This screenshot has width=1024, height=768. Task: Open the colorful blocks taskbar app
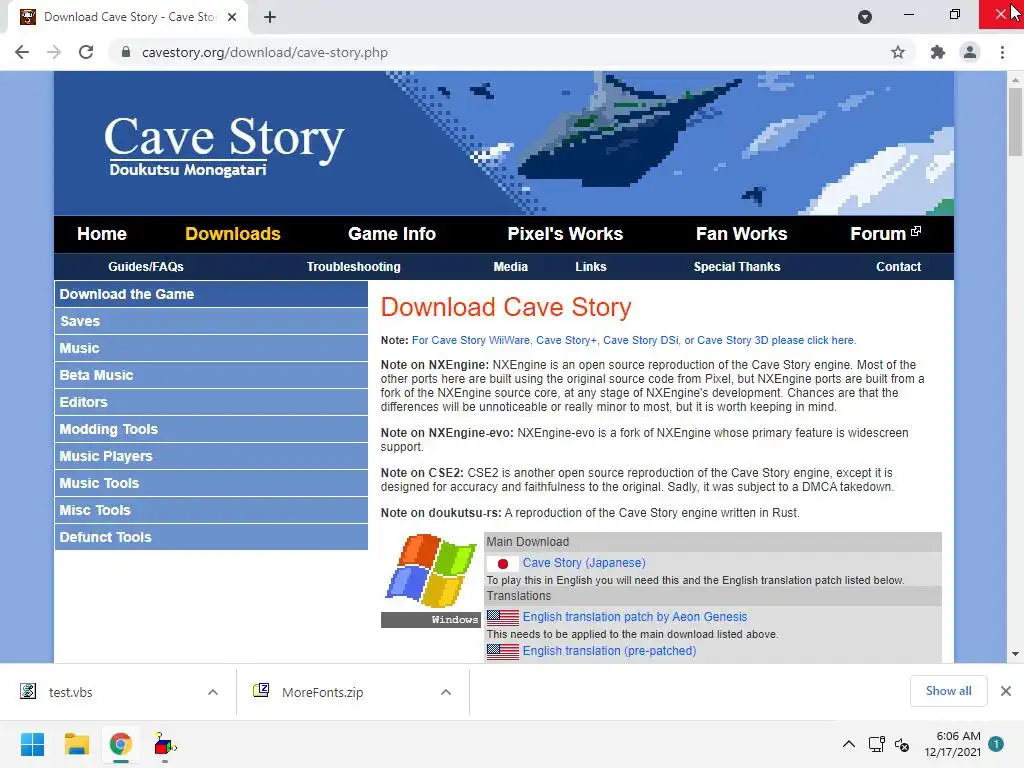click(x=165, y=744)
